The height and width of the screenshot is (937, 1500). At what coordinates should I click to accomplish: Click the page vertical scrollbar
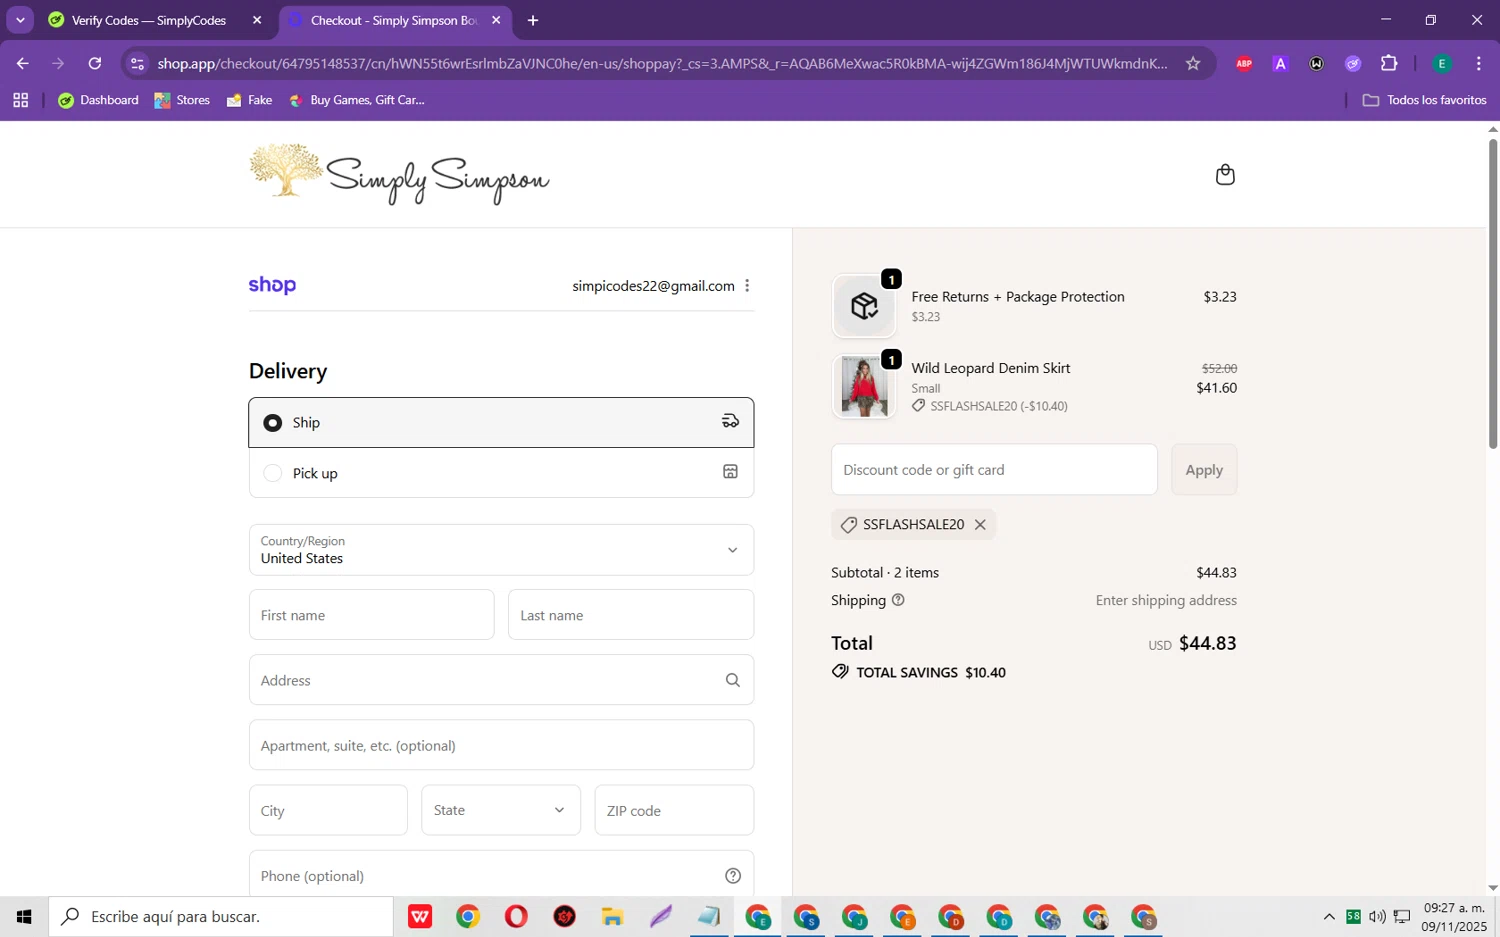(x=1493, y=293)
